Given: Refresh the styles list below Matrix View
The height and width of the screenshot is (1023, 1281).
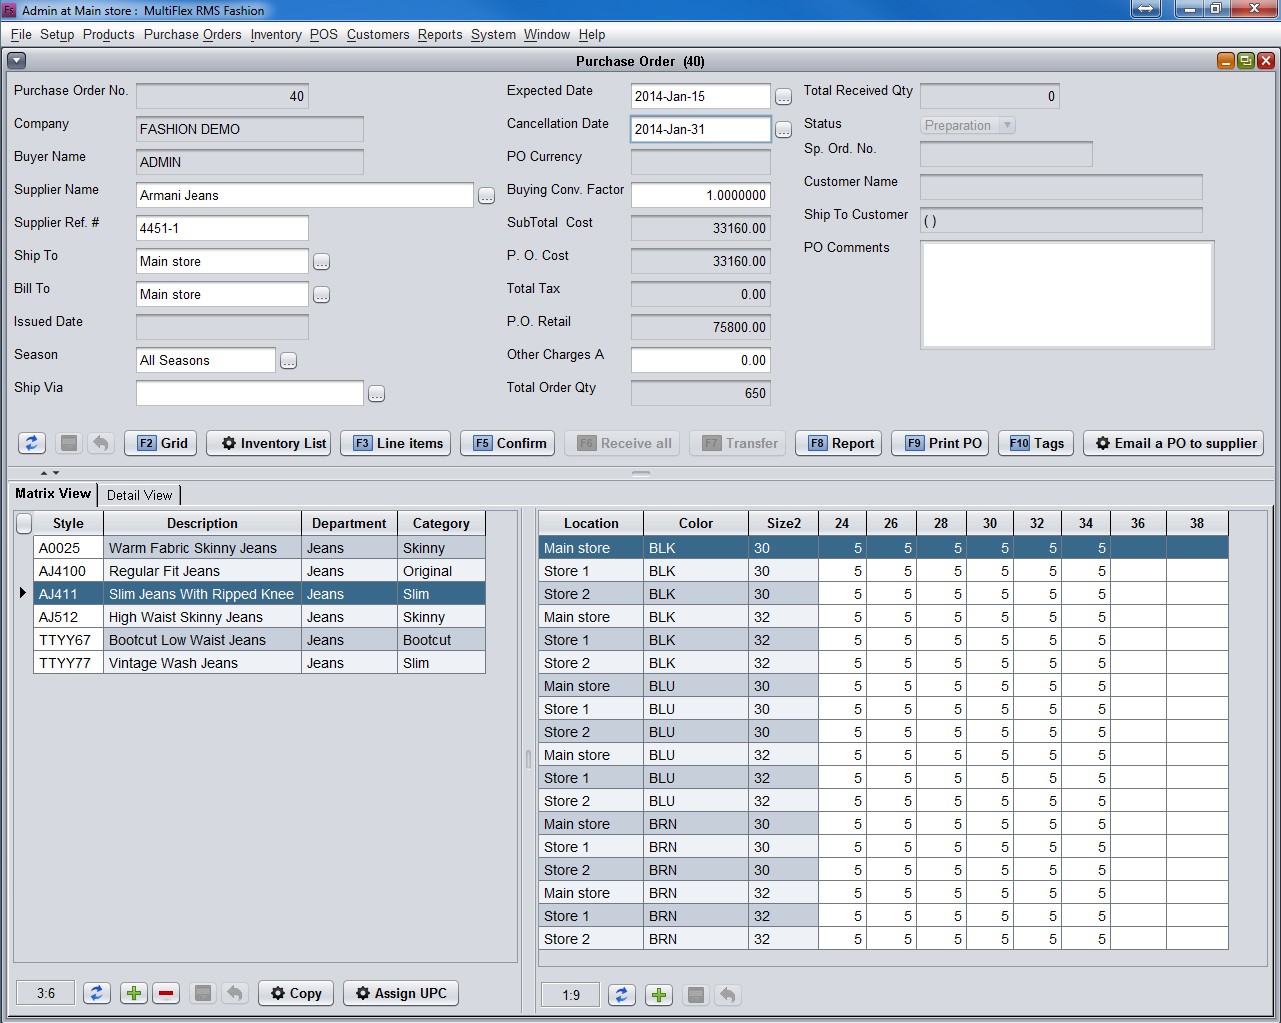Looking at the screenshot, I should (x=97, y=993).
